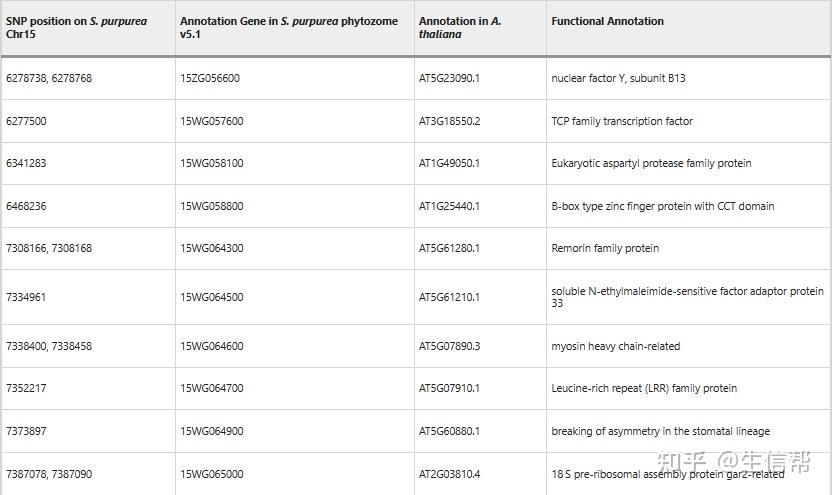This screenshot has height=495, width=832.
Task: Click the "Annotation in A. thaliana" column header
Action: (x=460, y=27)
